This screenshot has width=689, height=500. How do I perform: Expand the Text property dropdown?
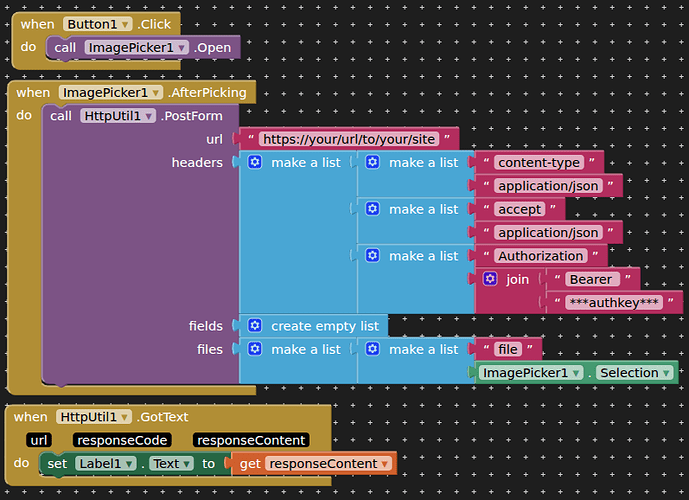click(x=186, y=463)
